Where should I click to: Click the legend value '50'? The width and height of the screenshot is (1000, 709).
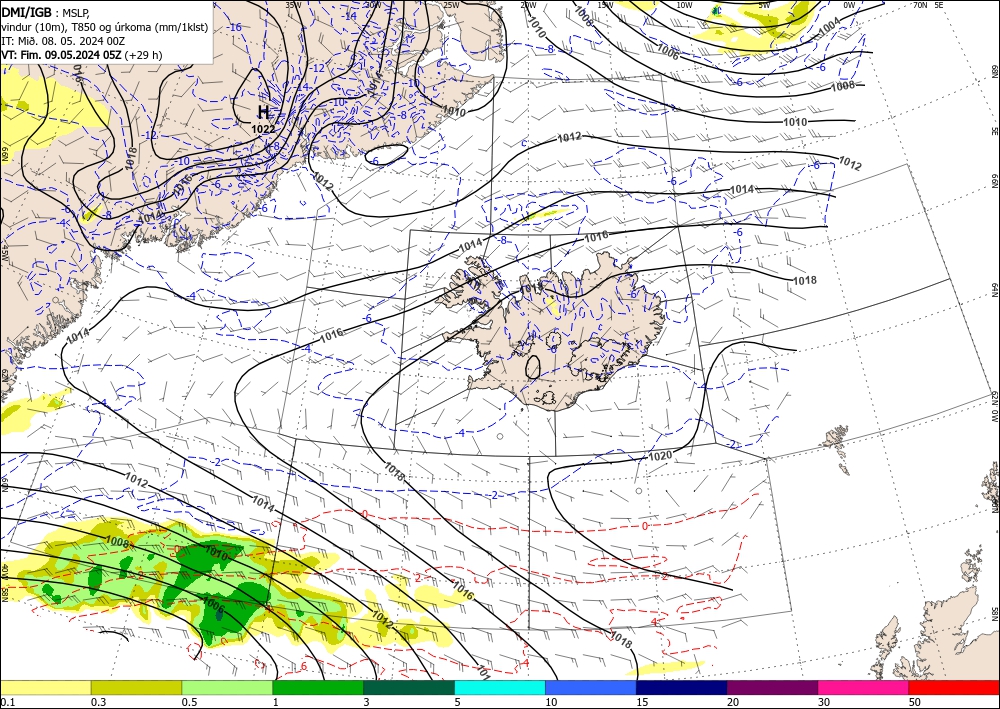915,702
